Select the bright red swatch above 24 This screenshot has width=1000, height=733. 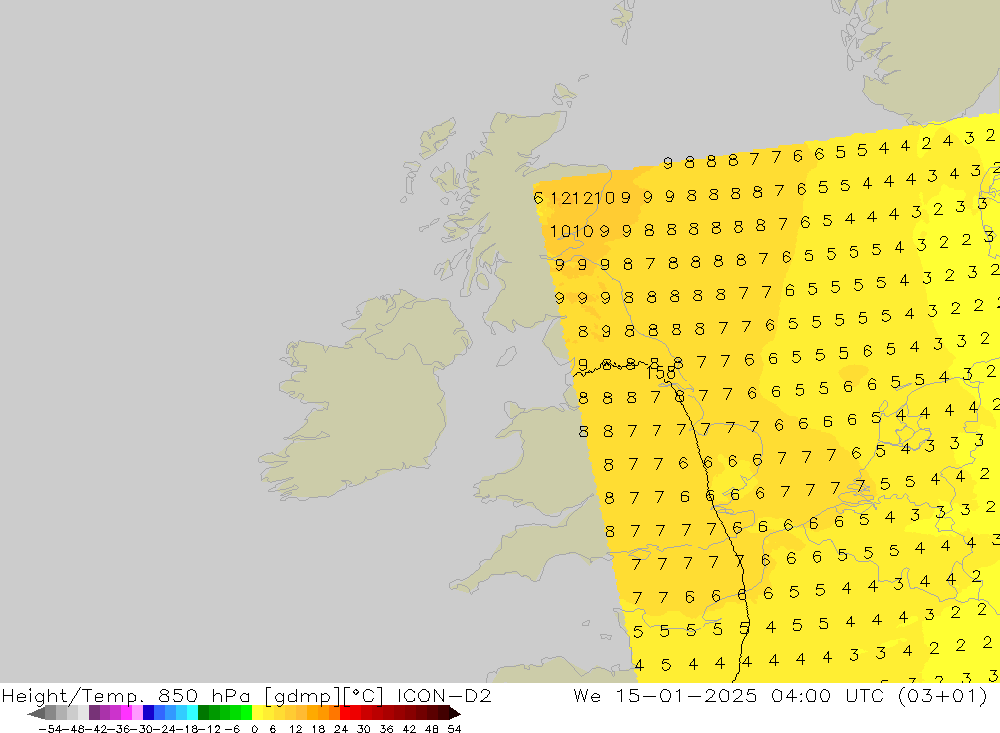click(x=345, y=713)
